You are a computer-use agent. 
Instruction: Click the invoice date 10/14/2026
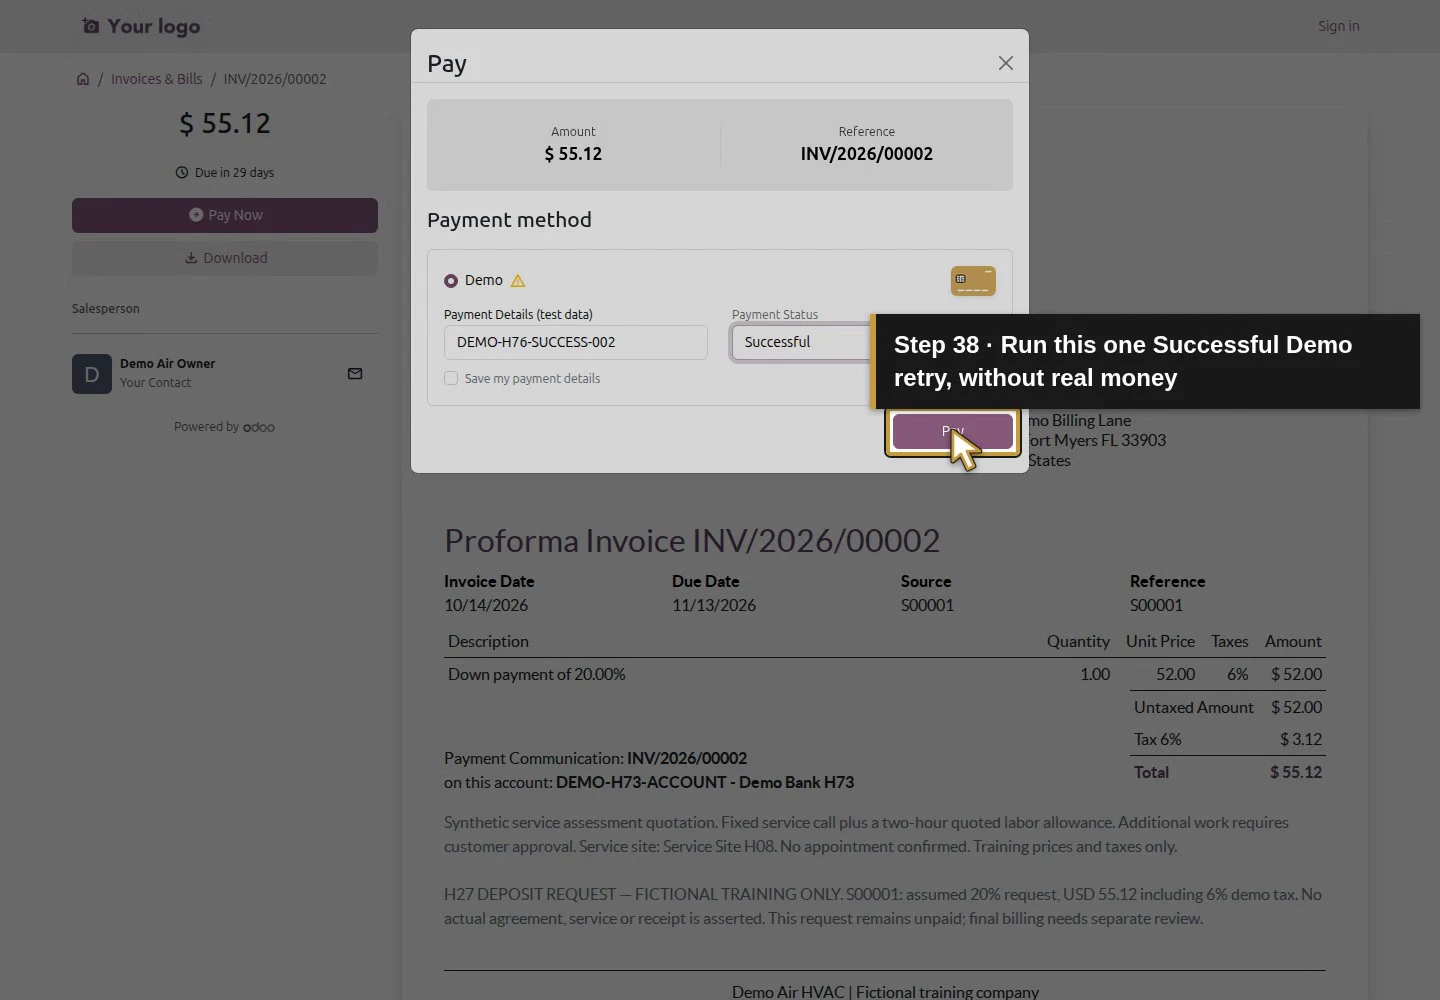486,606
